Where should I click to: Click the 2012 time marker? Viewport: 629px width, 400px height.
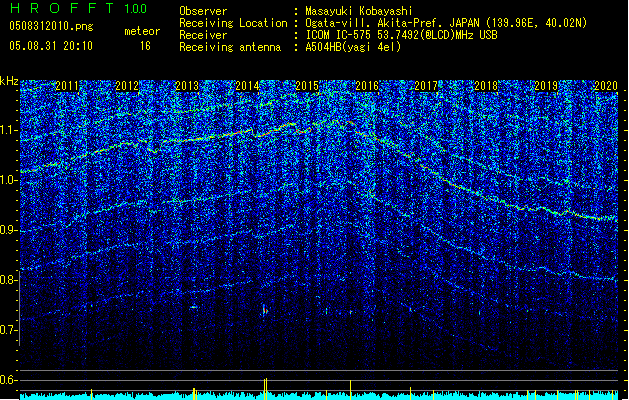(127, 85)
